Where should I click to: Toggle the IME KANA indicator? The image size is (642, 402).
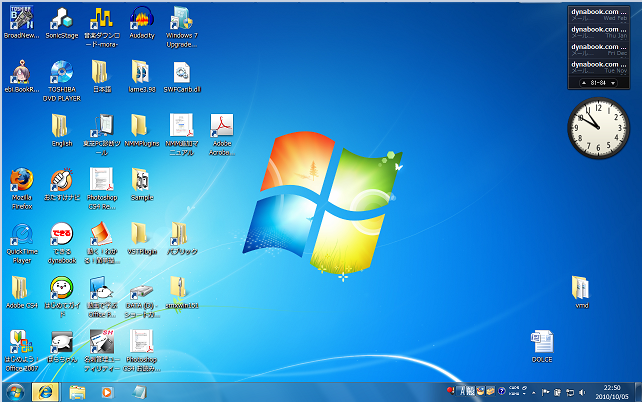tap(513, 393)
